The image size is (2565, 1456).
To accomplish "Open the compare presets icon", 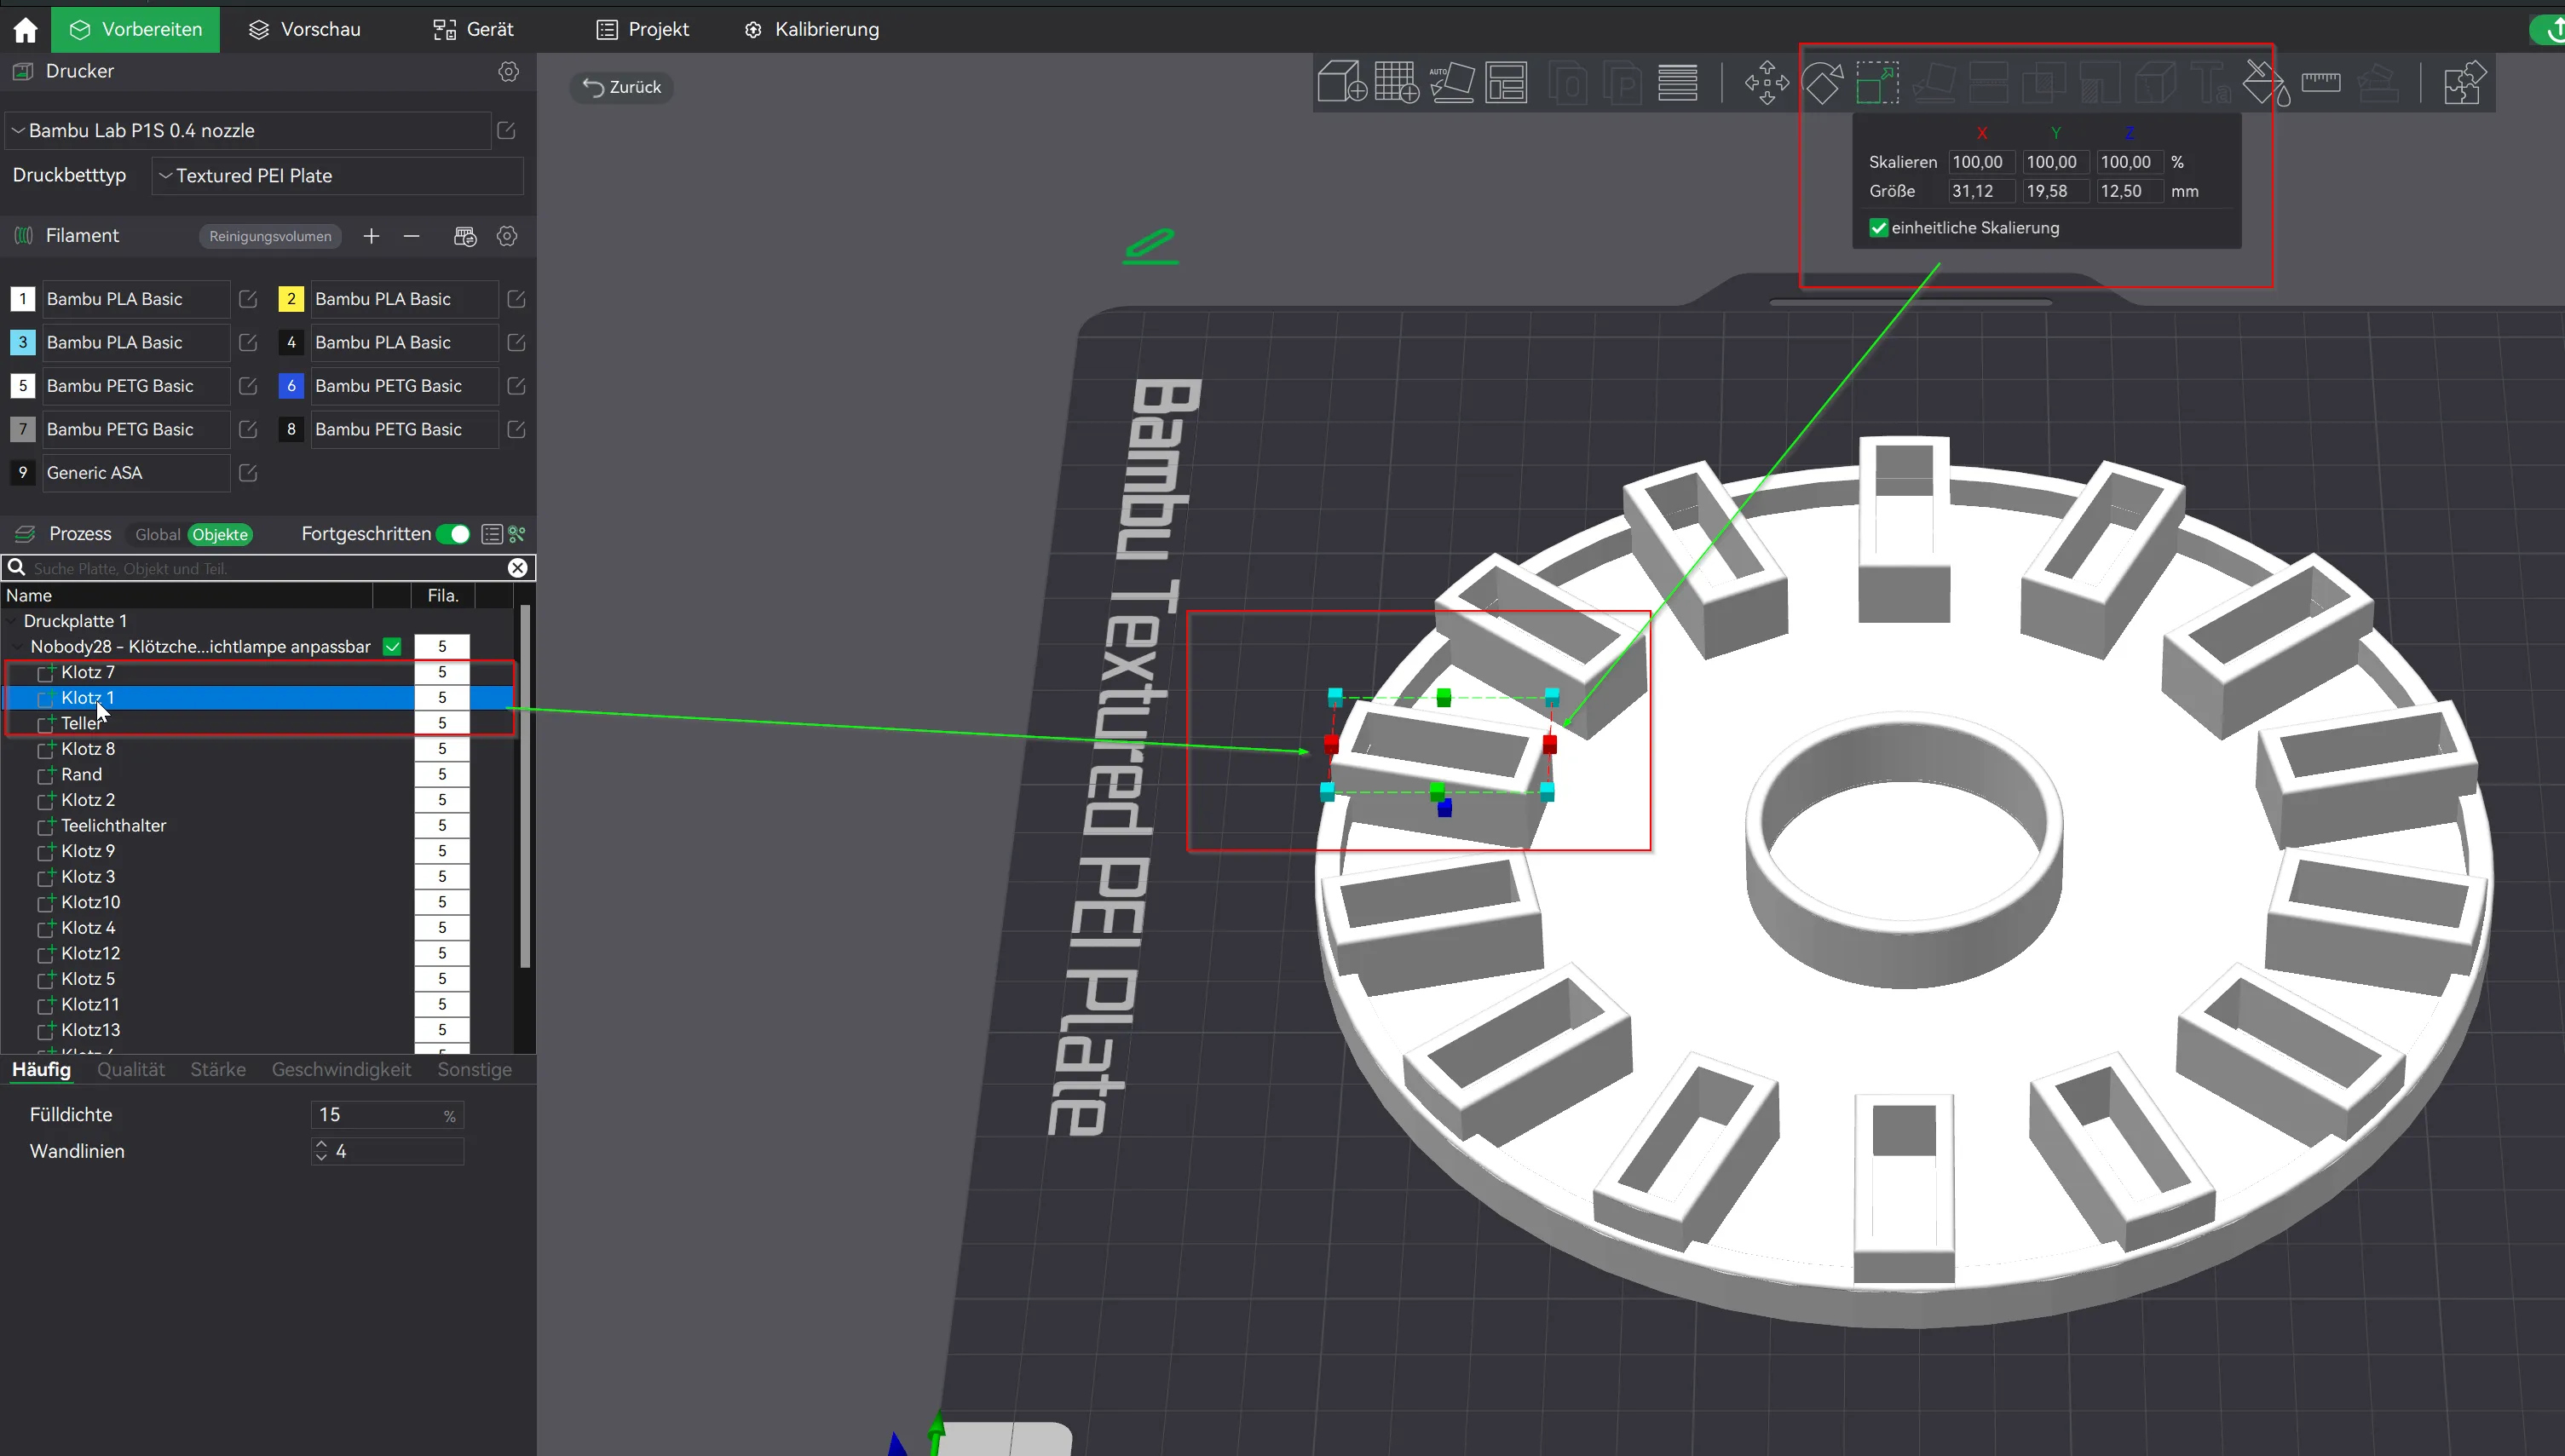I will click(517, 534).
